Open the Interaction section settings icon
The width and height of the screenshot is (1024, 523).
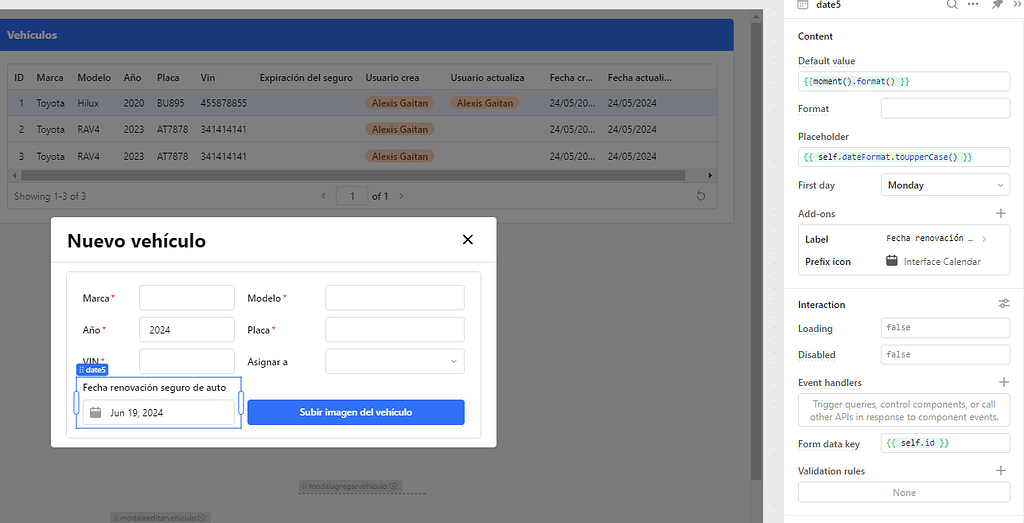[1004, 304]
